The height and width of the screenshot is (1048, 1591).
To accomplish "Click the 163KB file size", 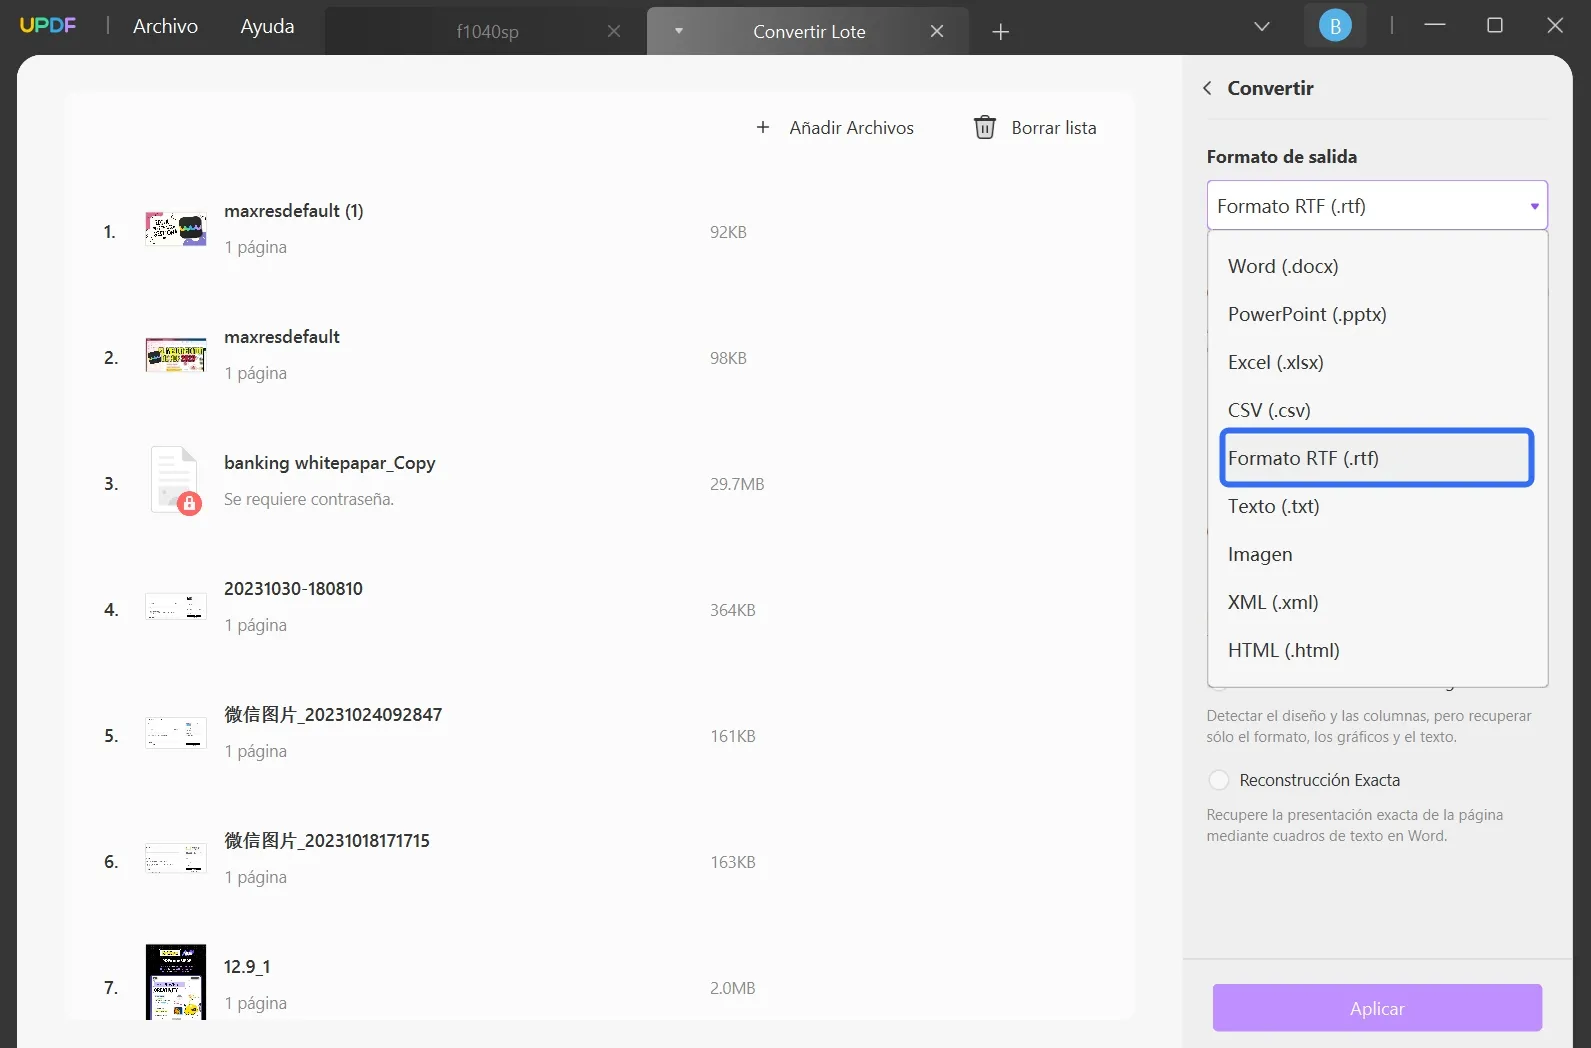I will [x=733, y=862].
